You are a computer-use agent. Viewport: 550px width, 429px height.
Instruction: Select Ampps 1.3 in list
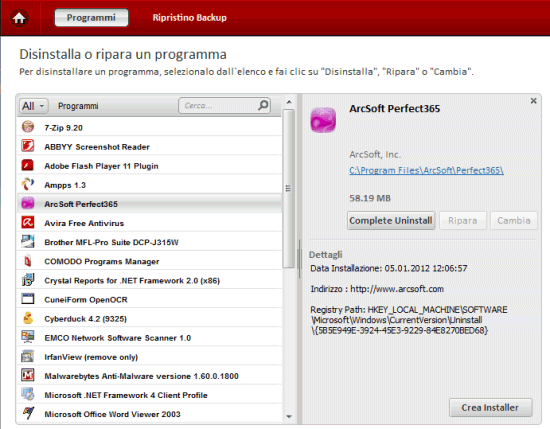point(65,185)
